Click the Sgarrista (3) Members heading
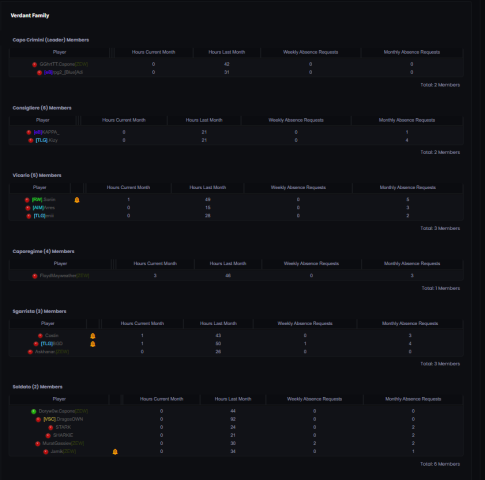Screen dimensions: 485x480 [39, 311]
